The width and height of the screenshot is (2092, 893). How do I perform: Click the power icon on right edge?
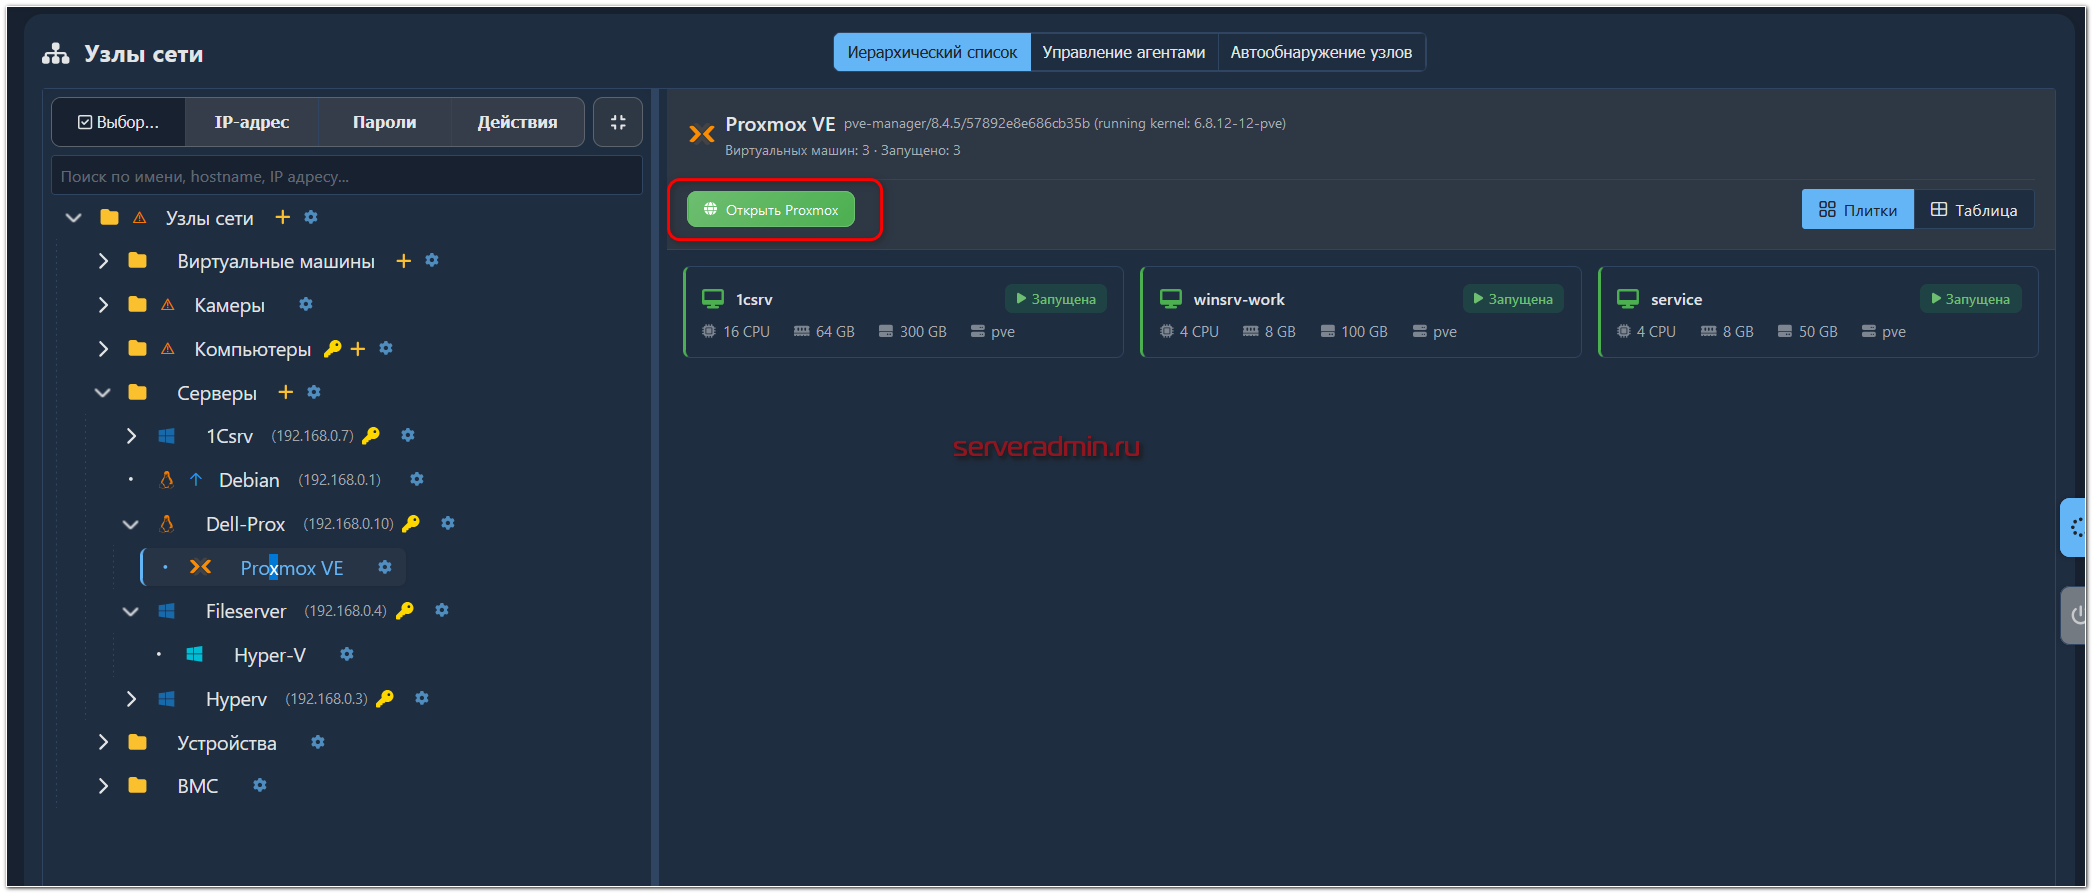[x=2076, y=615]
